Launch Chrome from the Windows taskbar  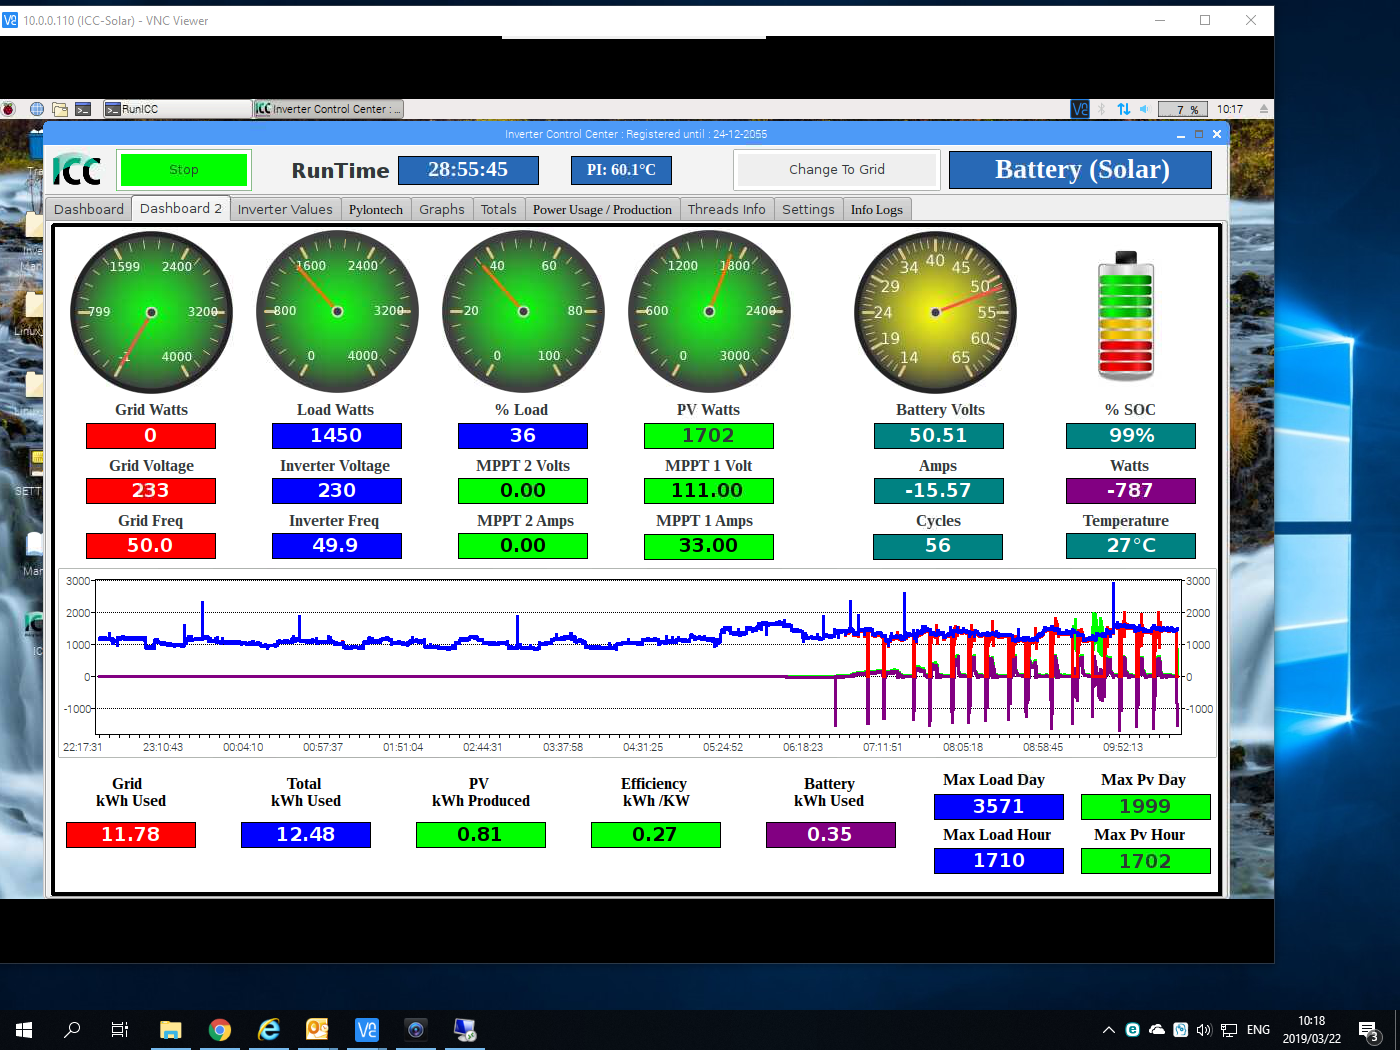pyautogui.click(x=220, y=1029)
